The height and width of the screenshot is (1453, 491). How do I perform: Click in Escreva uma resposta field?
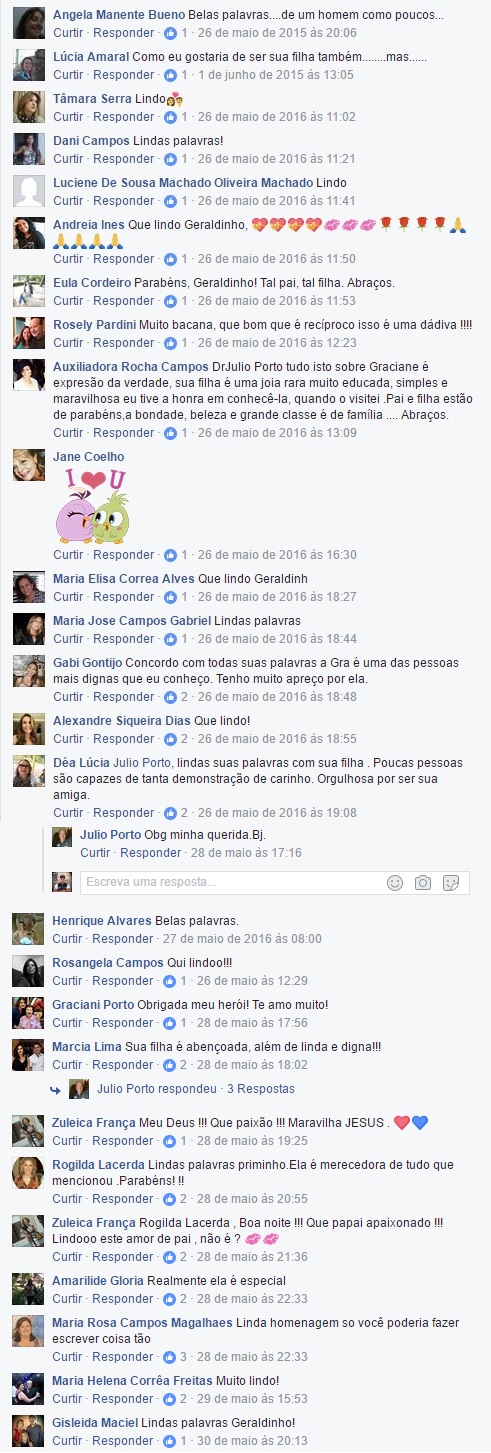(x=230, y=883)
